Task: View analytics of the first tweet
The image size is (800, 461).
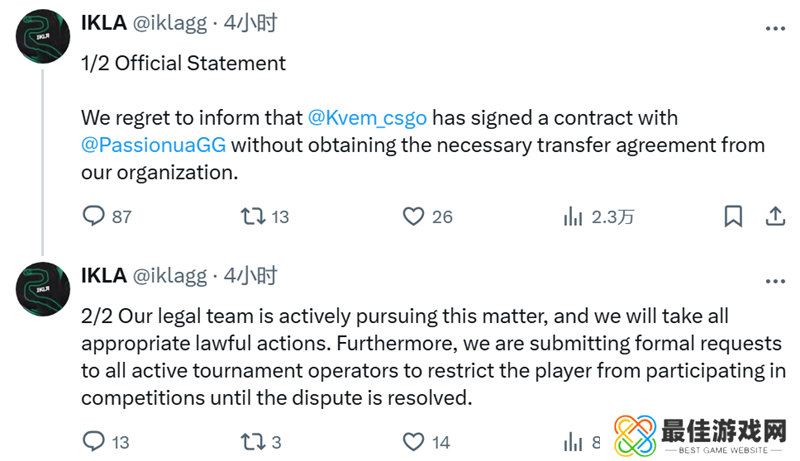Action: coord(573,215)
